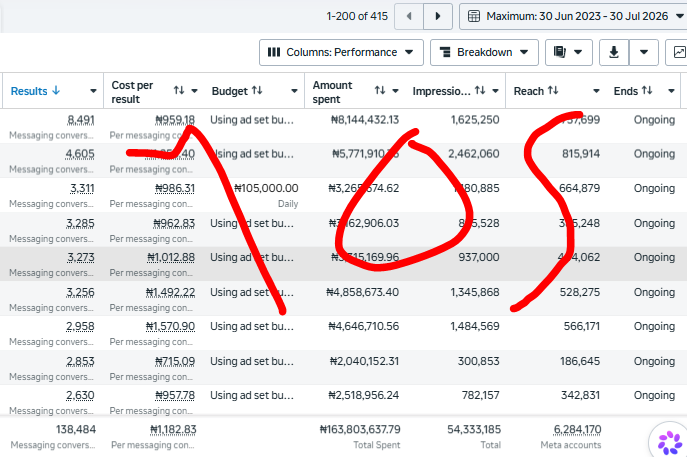Click total spent ₦163,803,637.79

(x=360, y=430)
